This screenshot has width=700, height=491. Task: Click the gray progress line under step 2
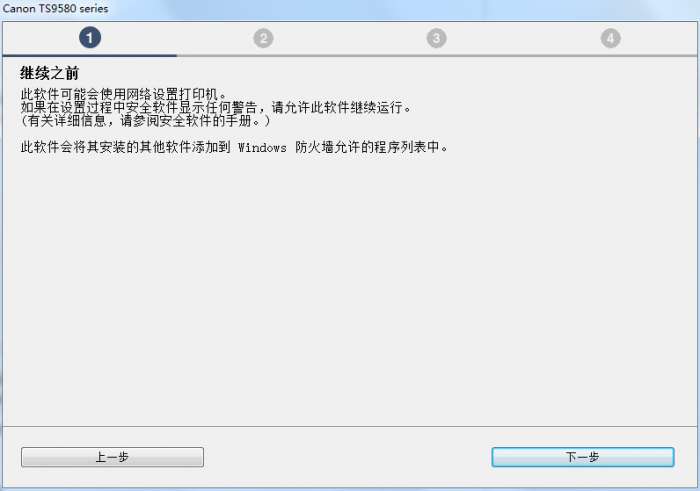pyautogui.click(x=263, y=55)
